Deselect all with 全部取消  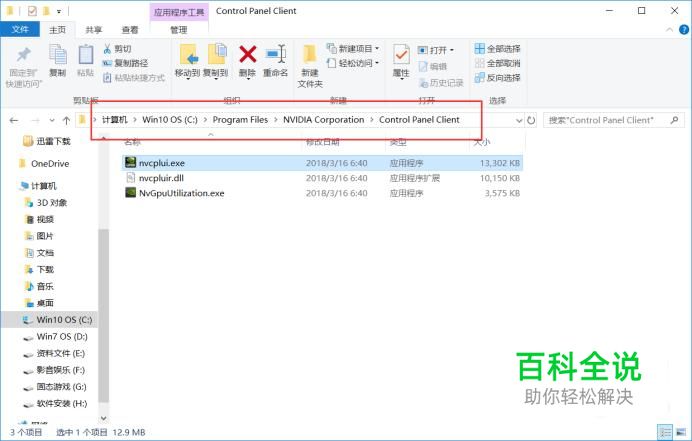point(497,63)
